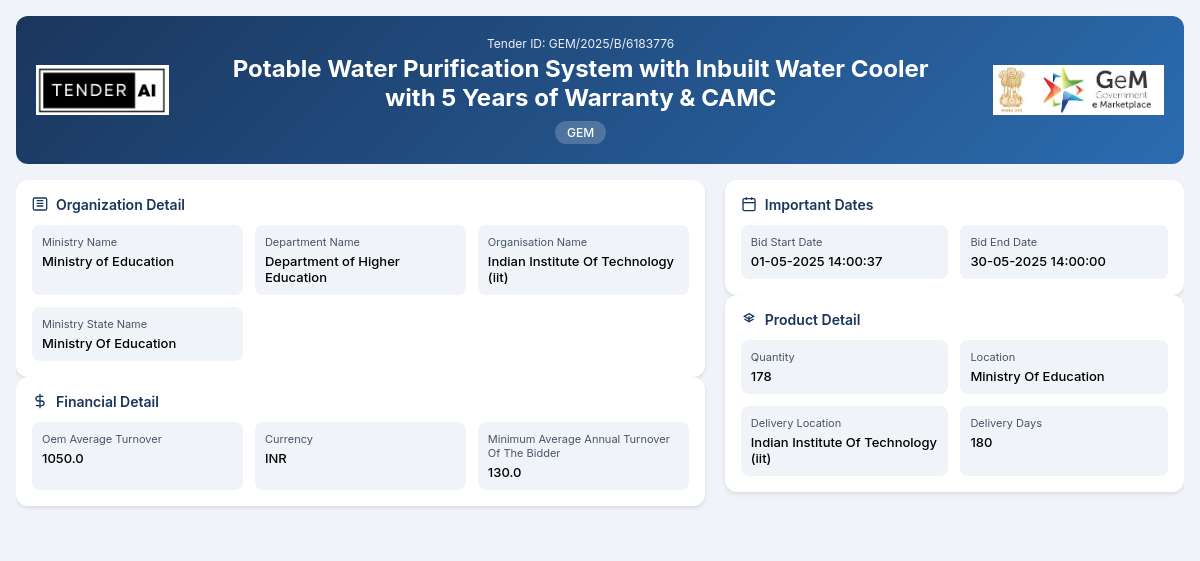Viewport: 1200px width, 561px height.
Task: Click the Oem Average Turnover card
Action: (x=137, y=456)
